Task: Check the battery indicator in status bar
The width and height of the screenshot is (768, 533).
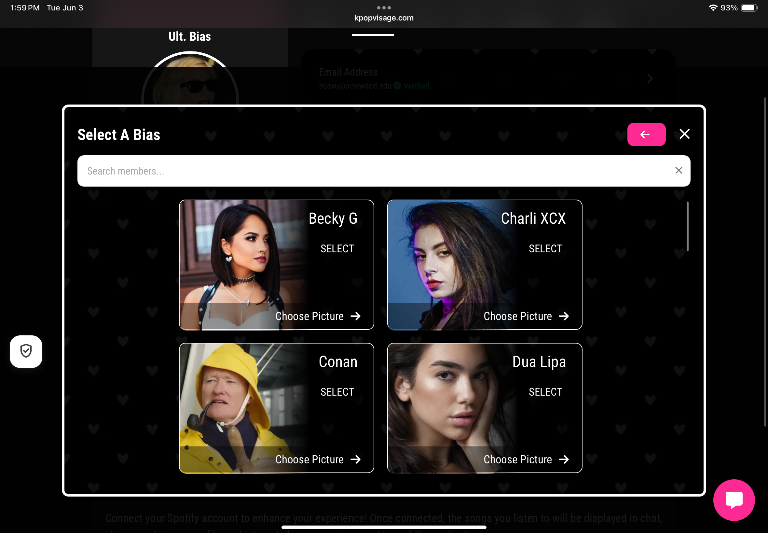Action: click(749, 8)
